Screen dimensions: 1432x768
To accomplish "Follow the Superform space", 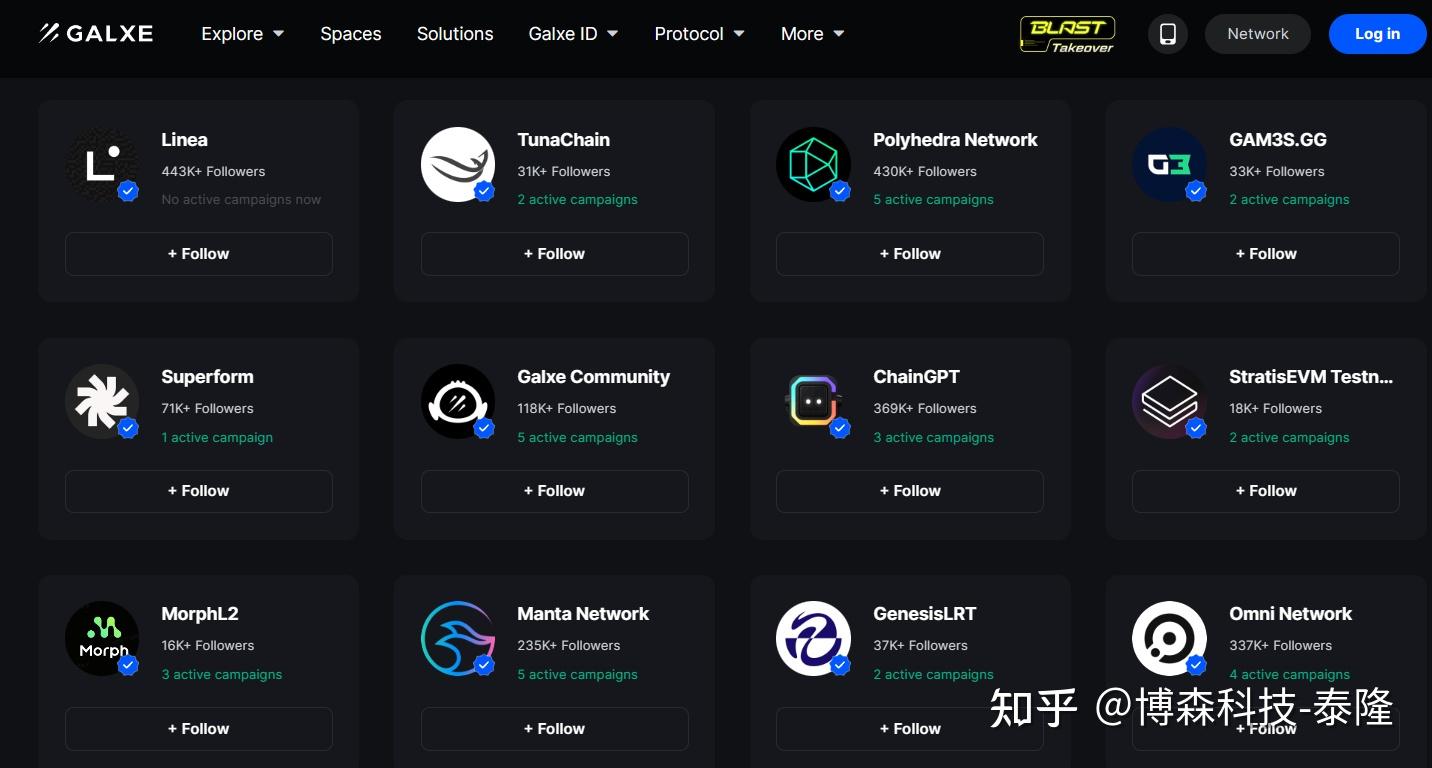I will (x=199, y=491).
